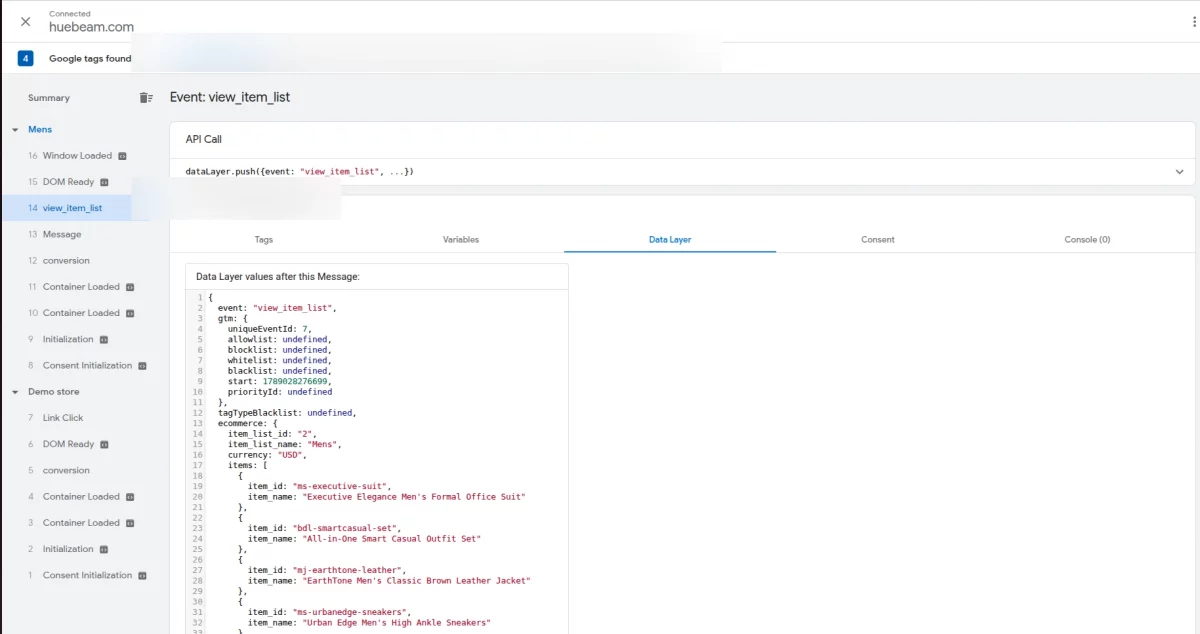Select event 15 DOM Ready

pyautogui.click(x=68, y=182)
